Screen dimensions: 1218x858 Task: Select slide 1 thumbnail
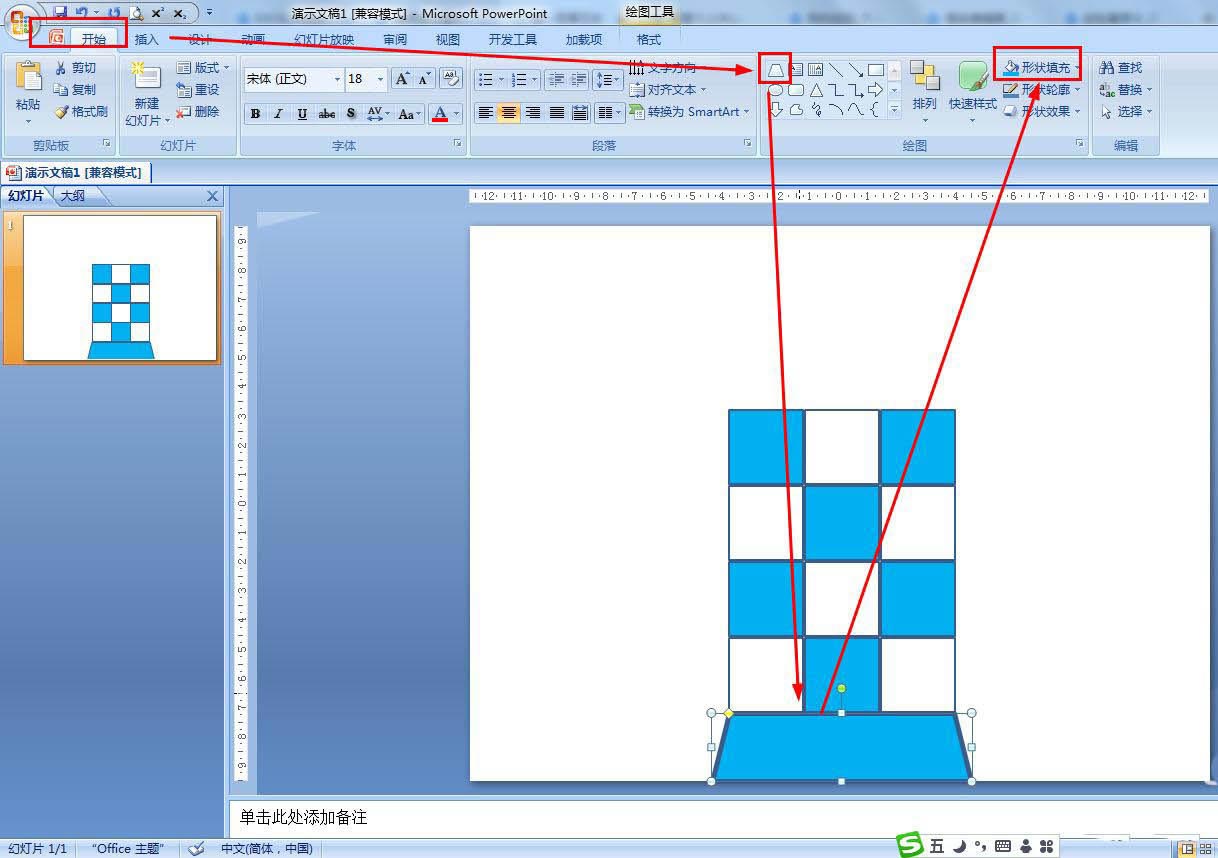point(120,288)
